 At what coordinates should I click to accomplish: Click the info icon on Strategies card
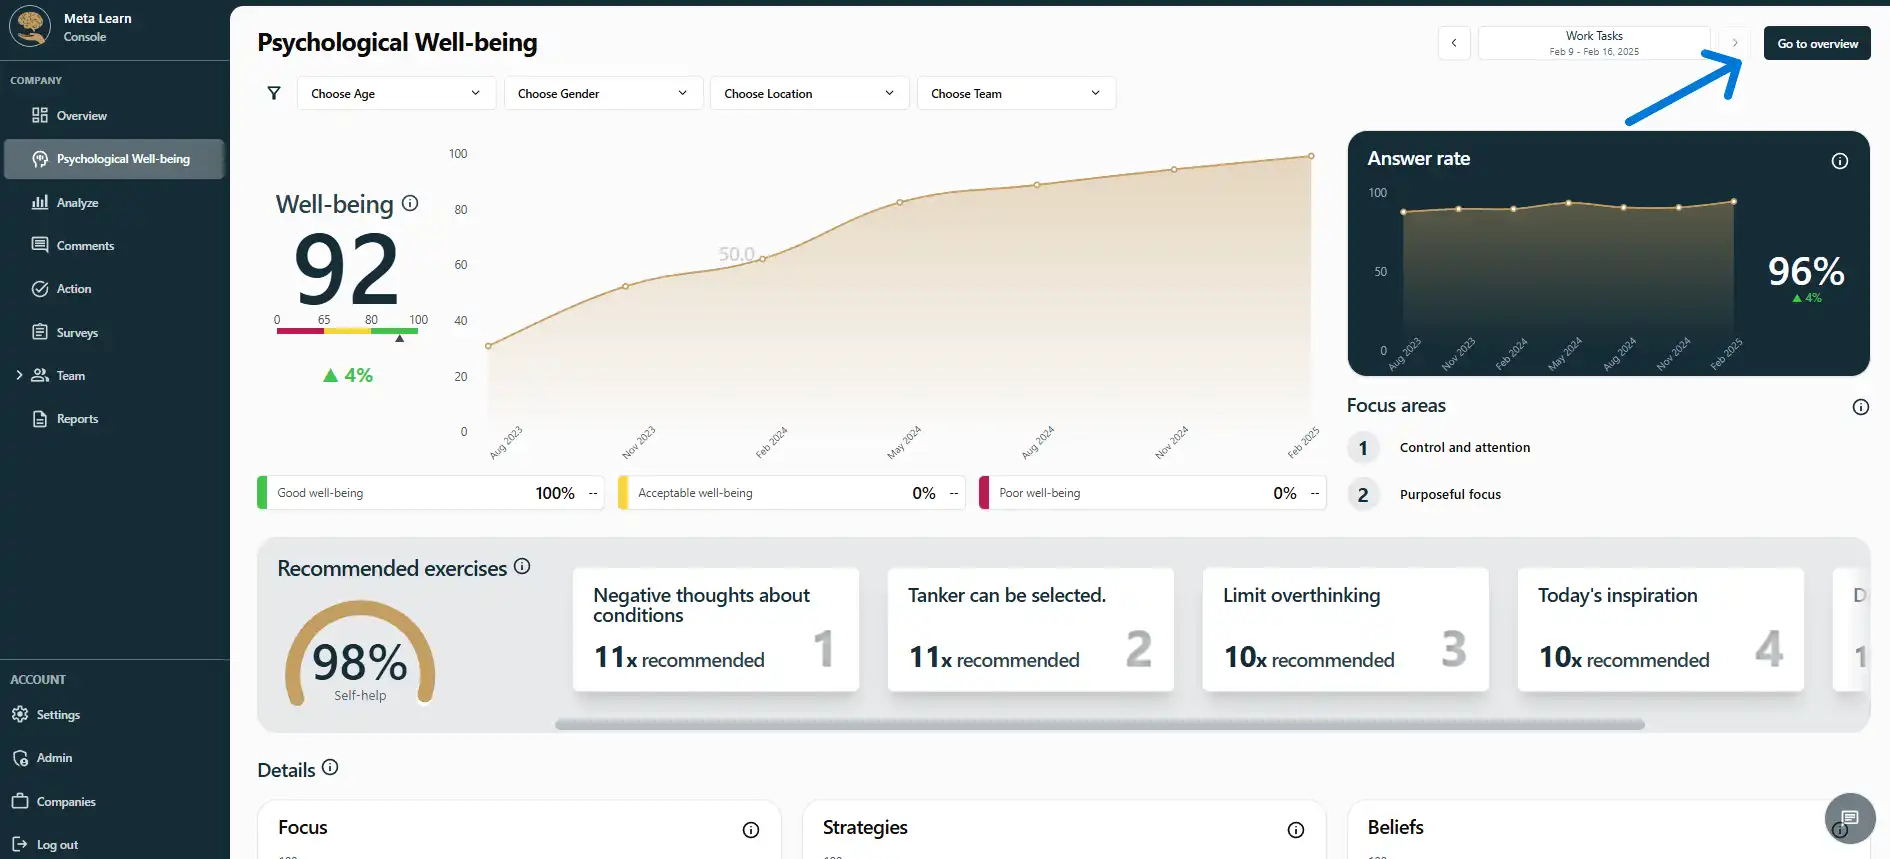[1295, 830]
